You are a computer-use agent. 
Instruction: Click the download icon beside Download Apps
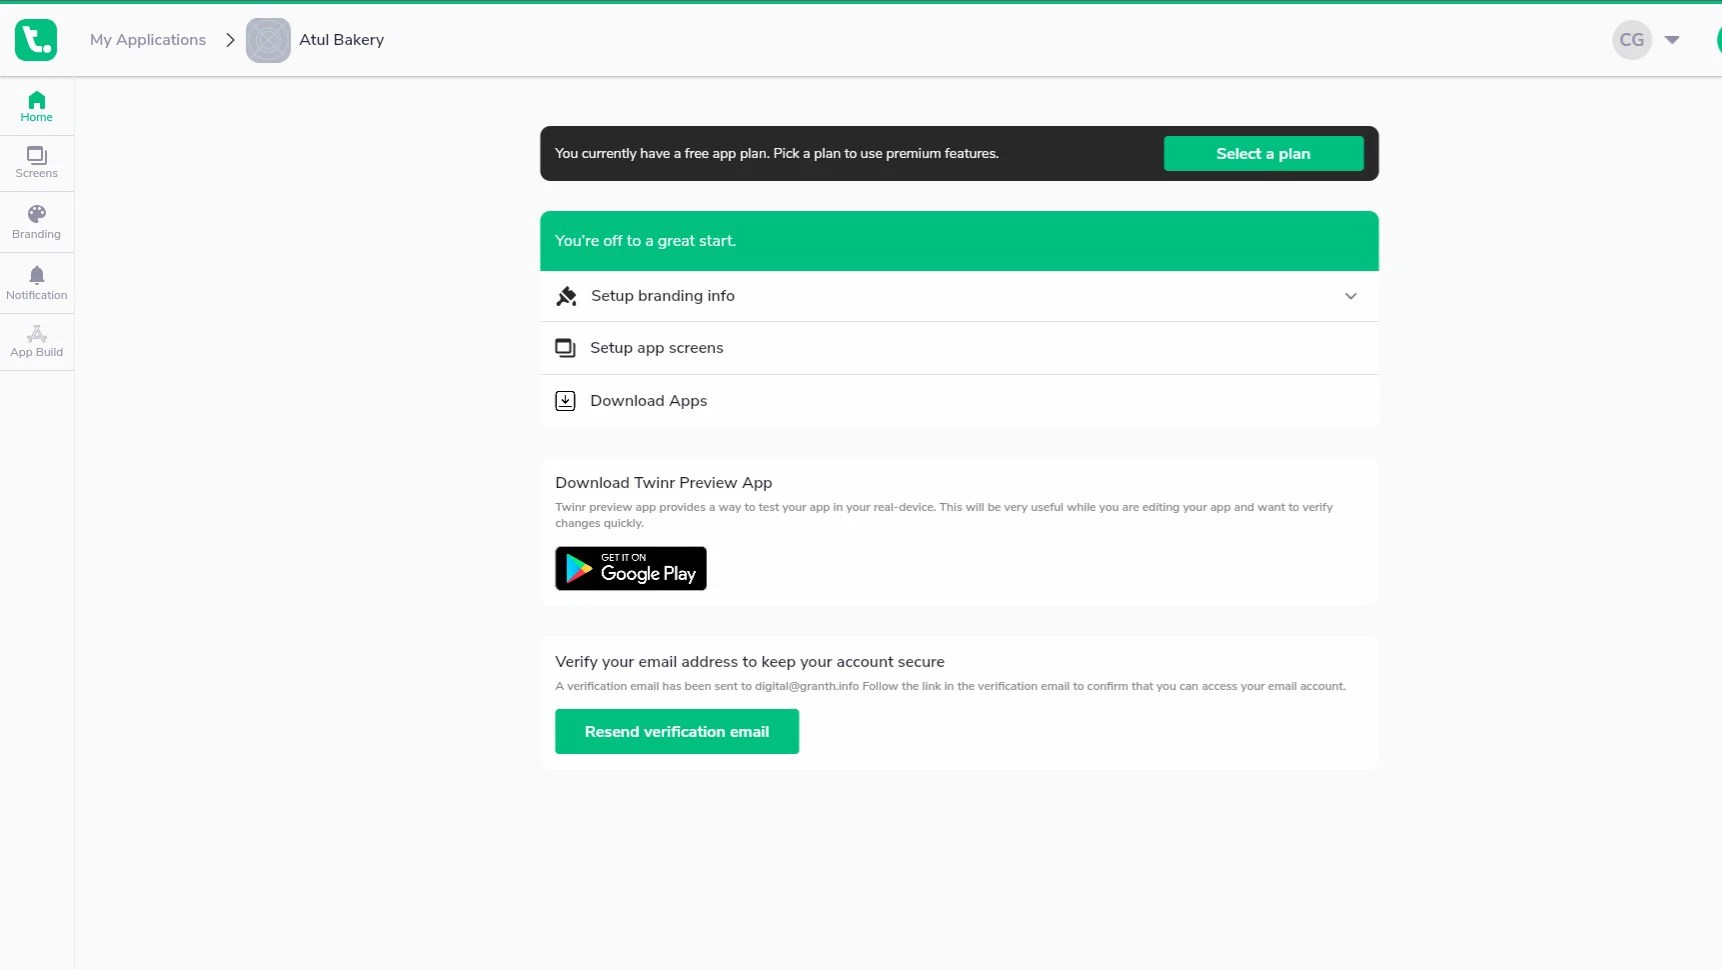565,401
